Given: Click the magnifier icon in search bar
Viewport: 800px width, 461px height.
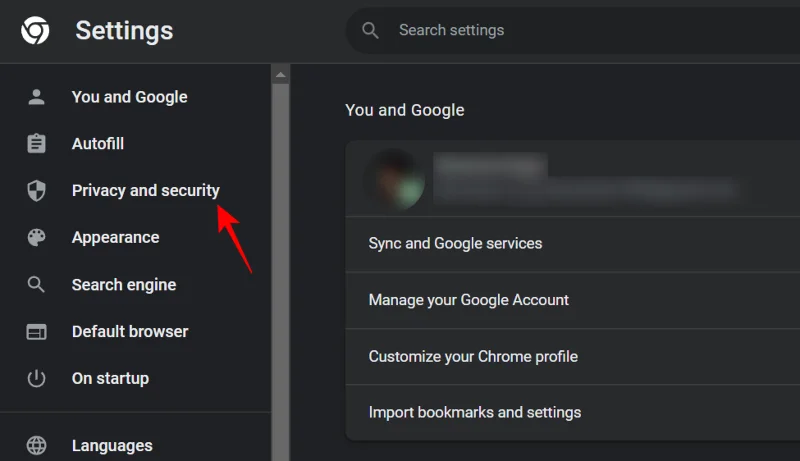Looking at the screenshot, I should pyautogui.click(x=371, y=31).
